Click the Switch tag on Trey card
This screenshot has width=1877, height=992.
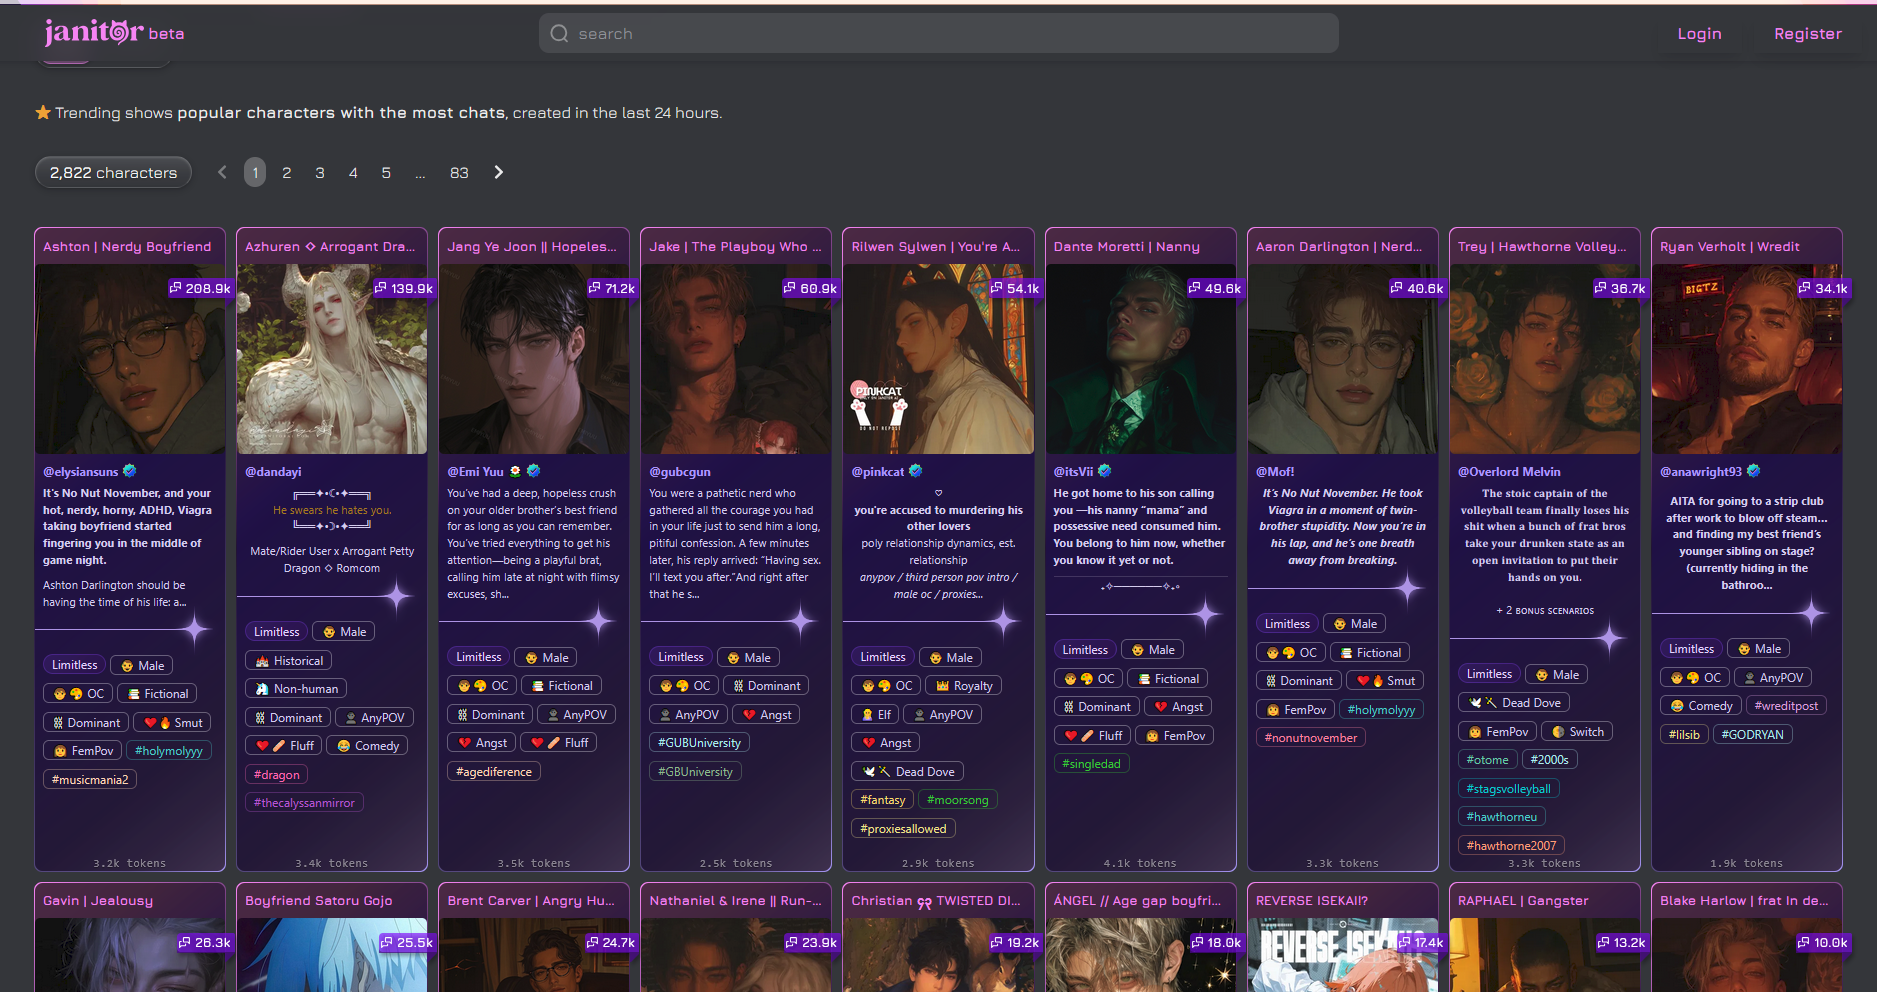tap(1577, 731)
